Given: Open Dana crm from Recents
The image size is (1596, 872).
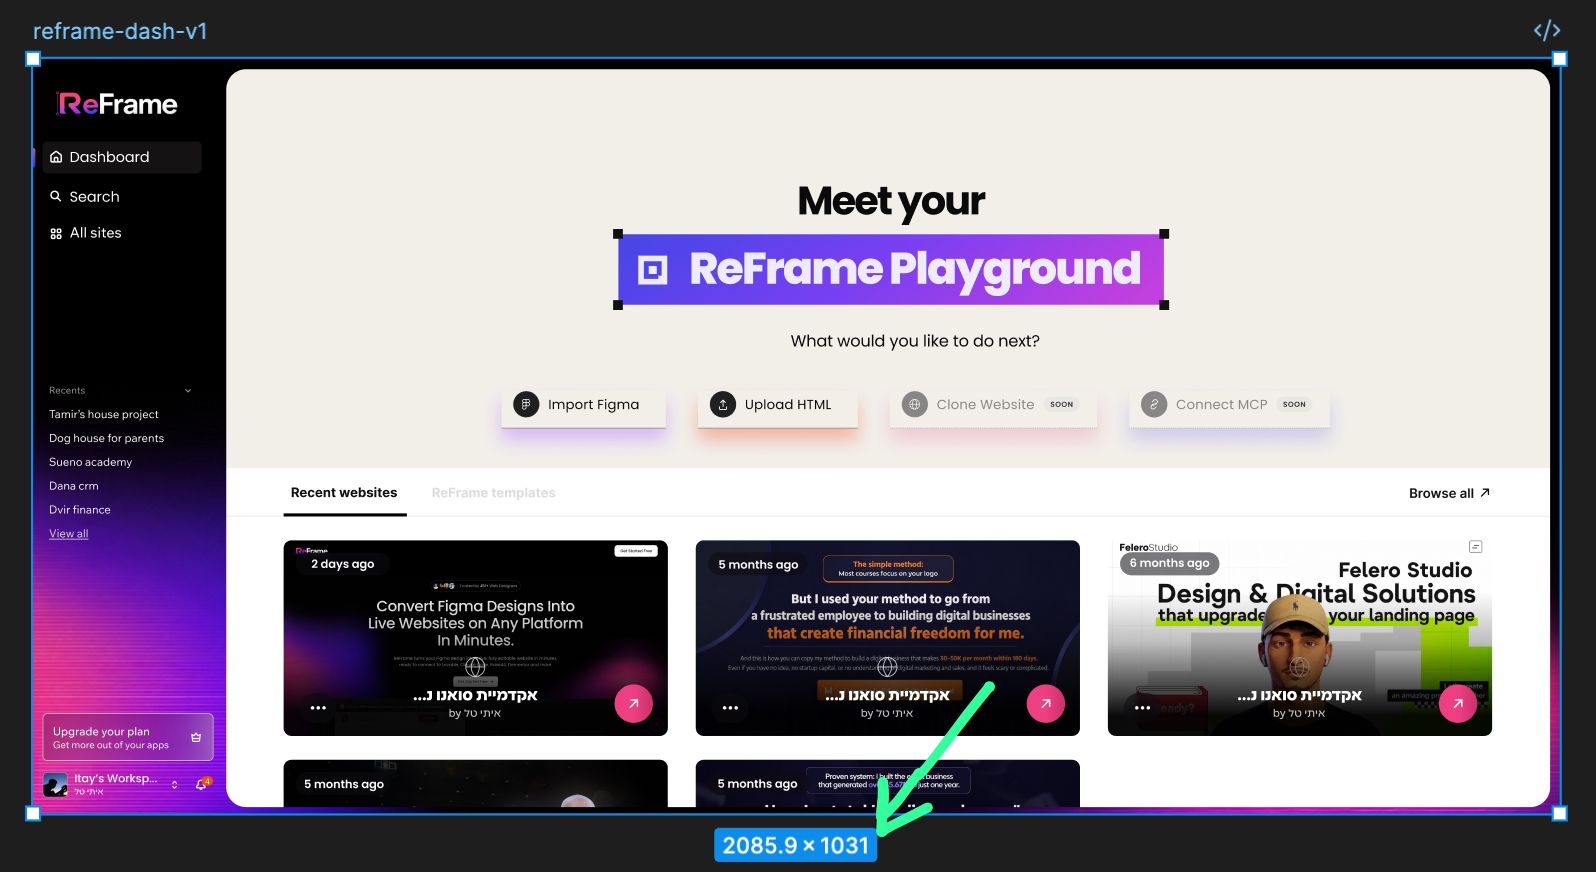Looking at the screenshot, I should (x=74, y=486).
